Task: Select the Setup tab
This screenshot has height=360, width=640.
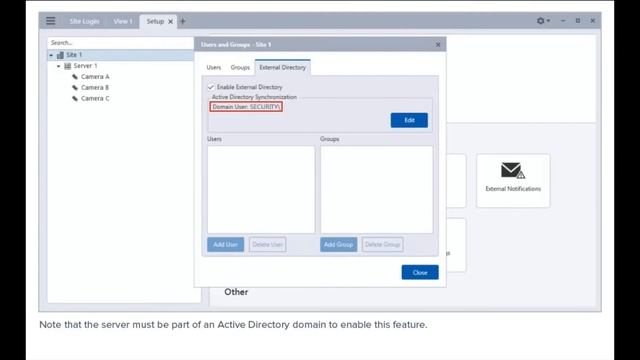Action: (x=155, y=21)
